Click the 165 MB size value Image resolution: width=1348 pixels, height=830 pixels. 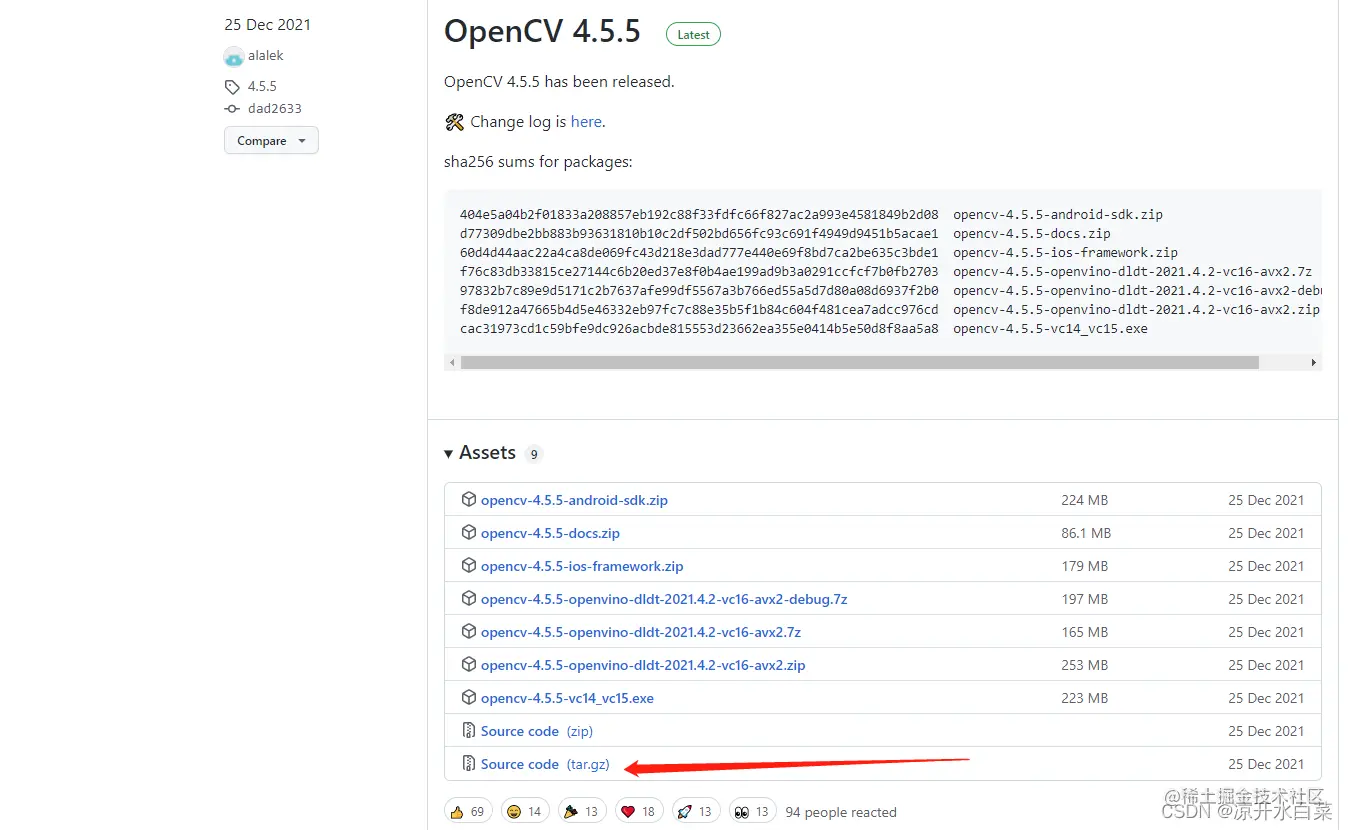(1084, 632)
